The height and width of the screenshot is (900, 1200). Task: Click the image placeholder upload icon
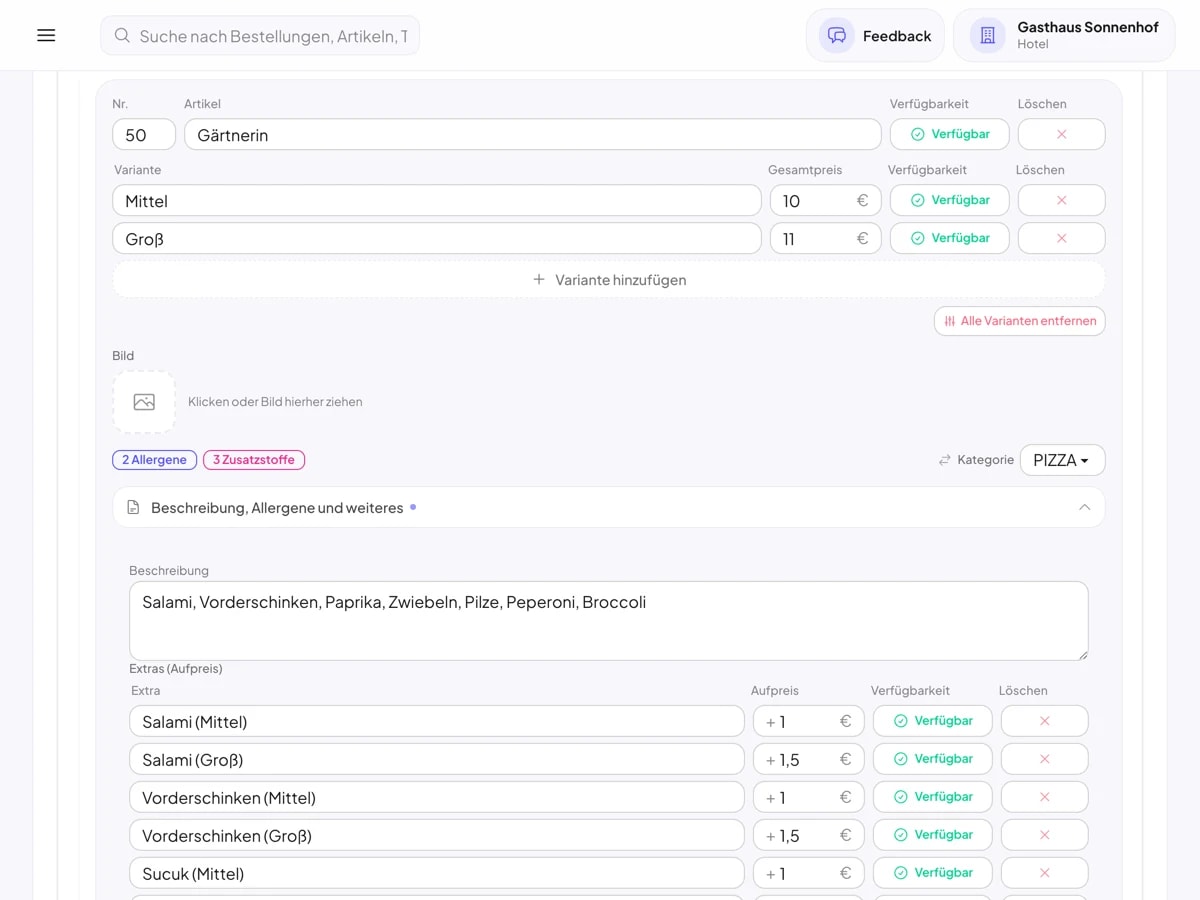pos(144,402)
